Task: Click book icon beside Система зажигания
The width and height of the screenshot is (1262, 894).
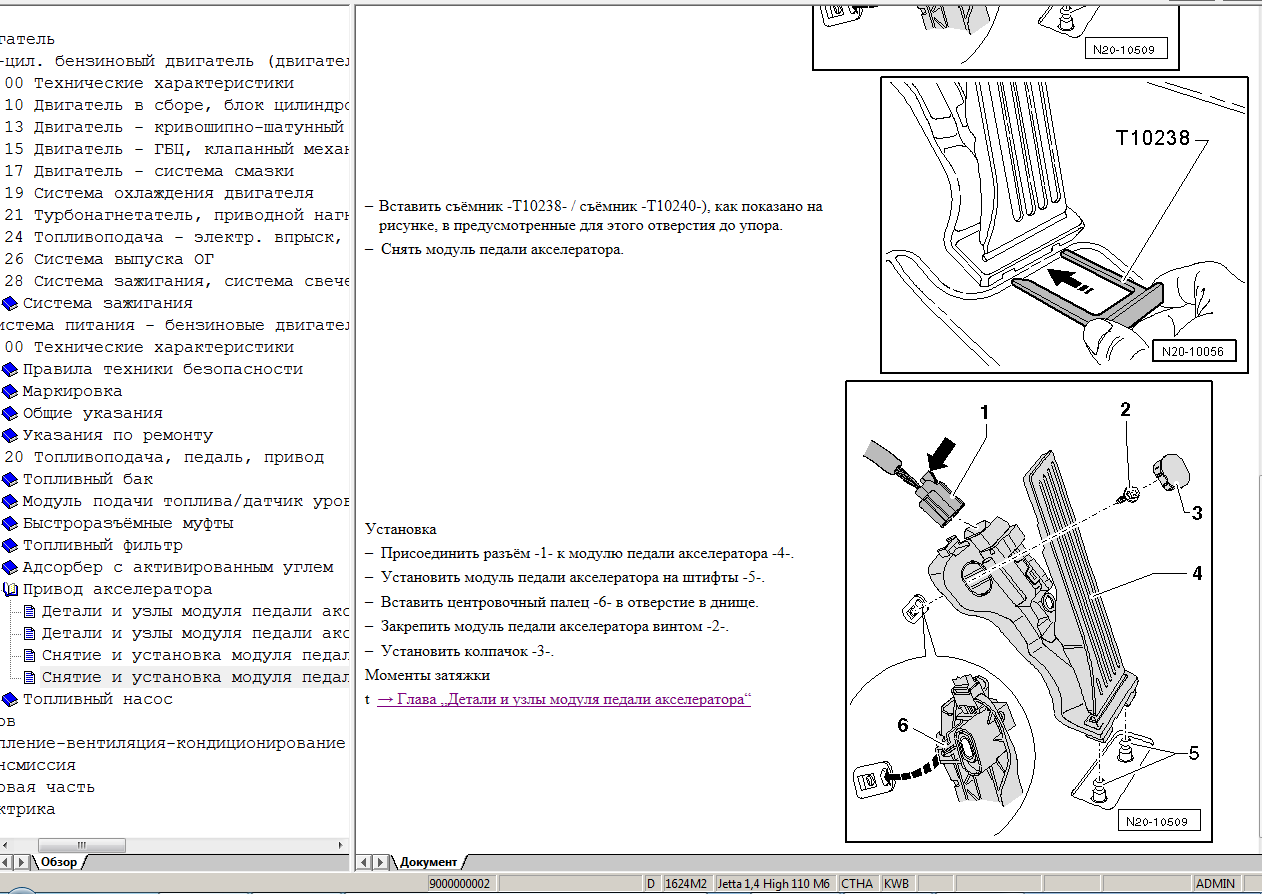Action: (10, 303)
